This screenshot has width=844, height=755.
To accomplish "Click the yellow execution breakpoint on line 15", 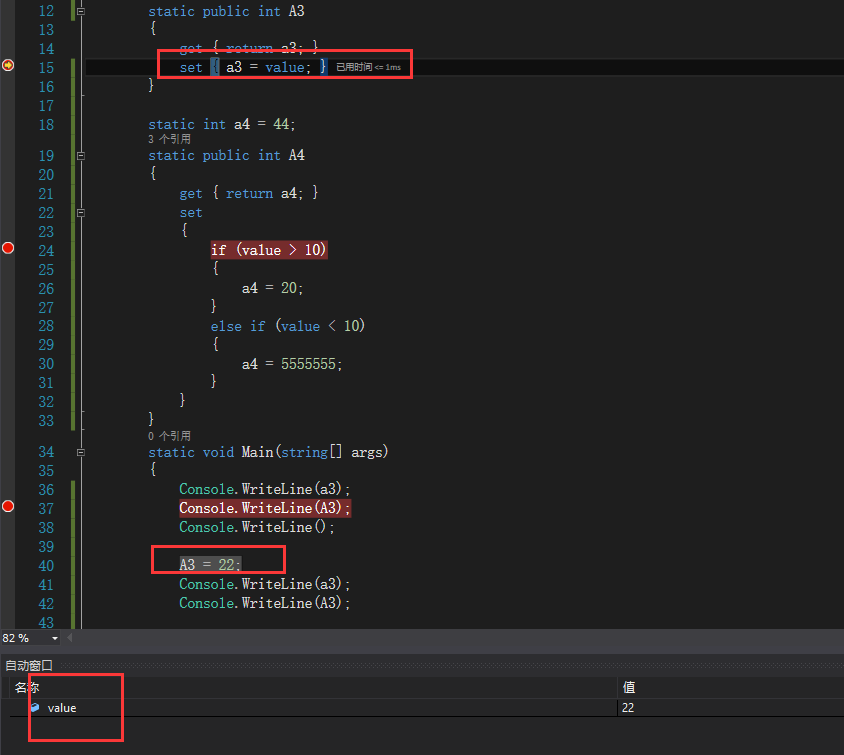I will [x=8, y=64].
